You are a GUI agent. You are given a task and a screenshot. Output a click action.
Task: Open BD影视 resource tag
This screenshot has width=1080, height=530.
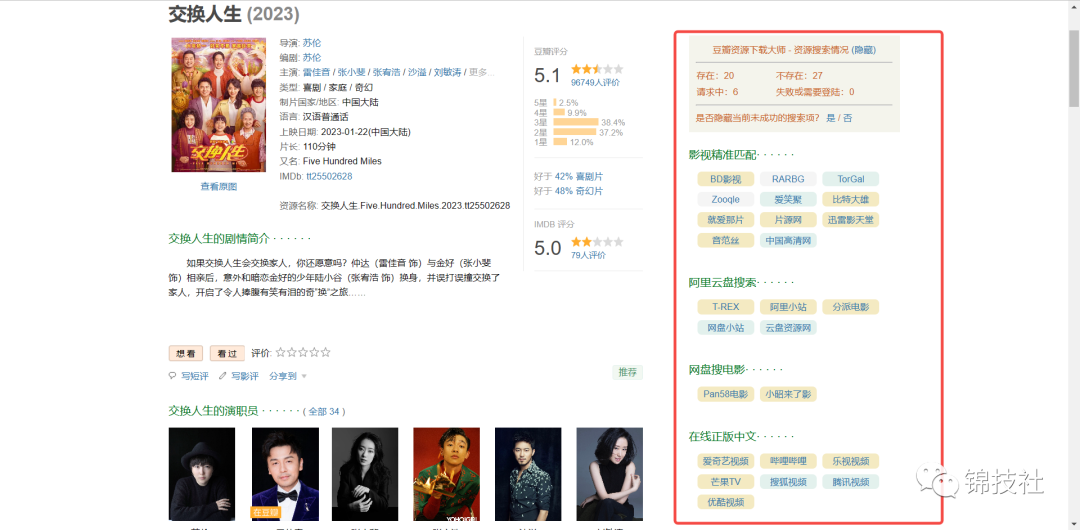pos(726,179)
